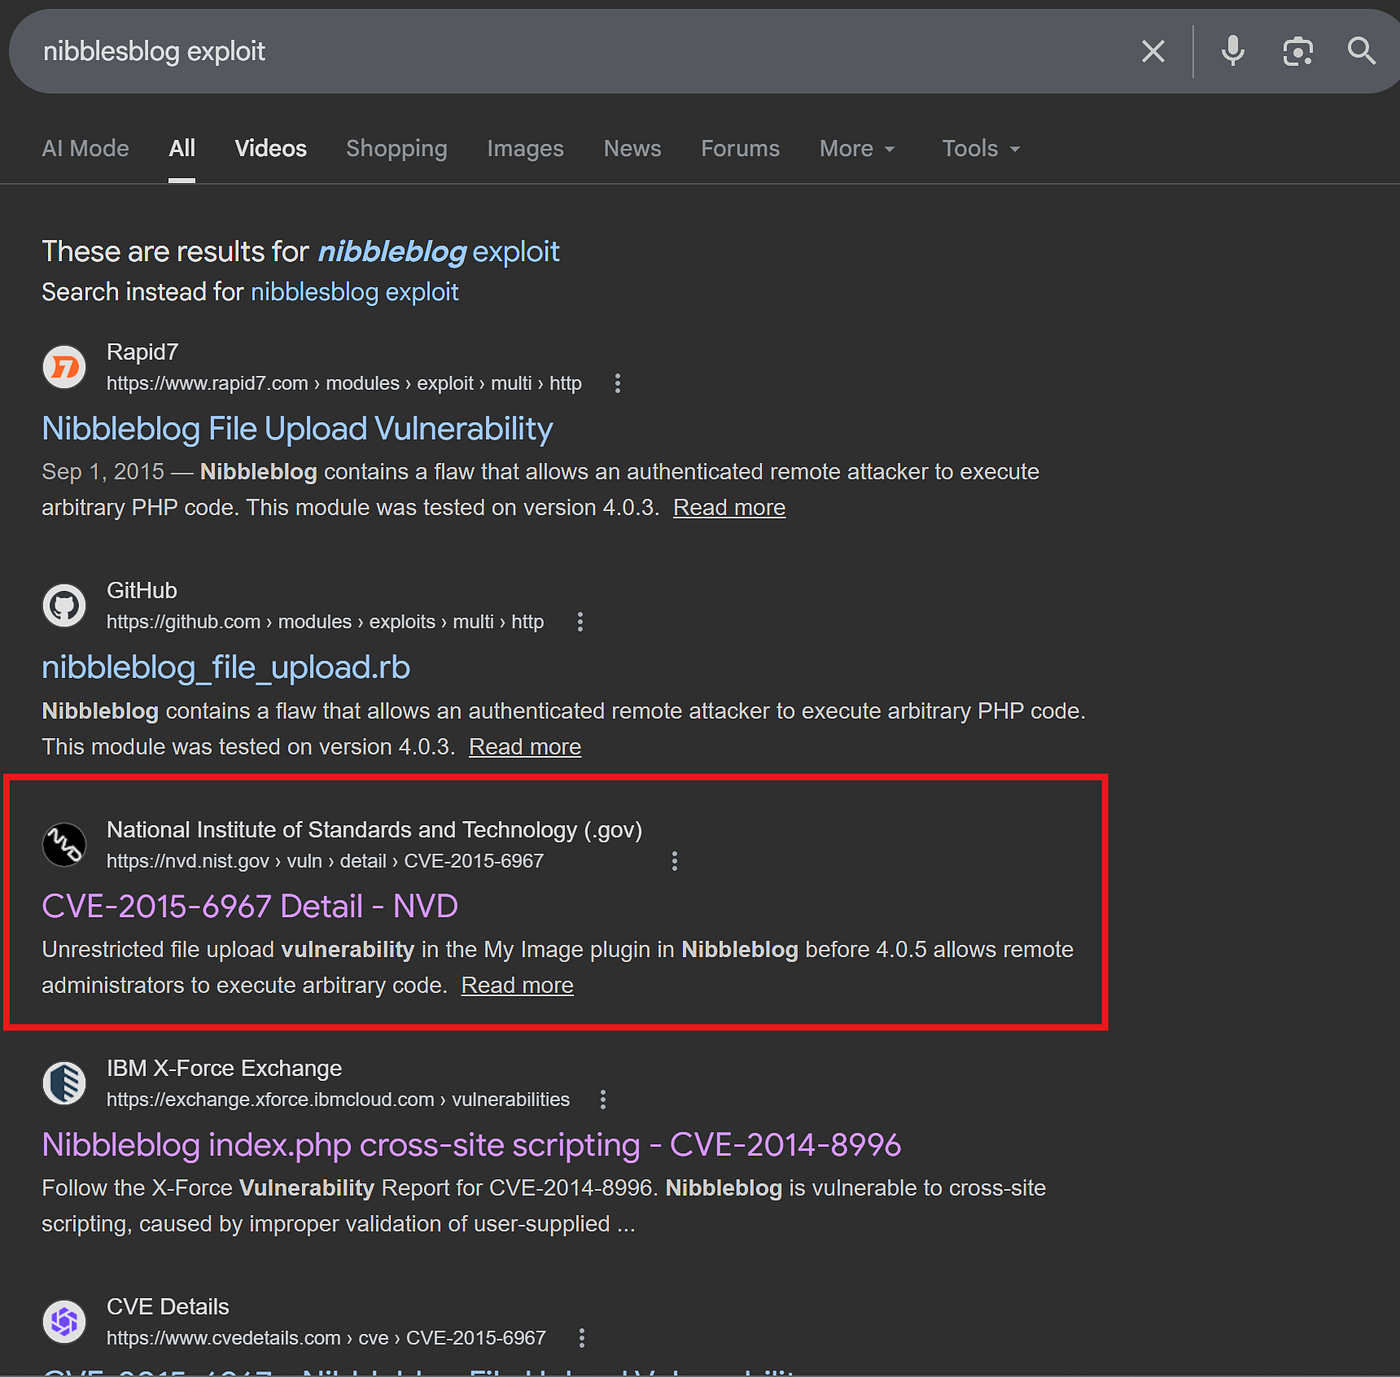
Task: Select the All results tab
Action: click(182, 148)
